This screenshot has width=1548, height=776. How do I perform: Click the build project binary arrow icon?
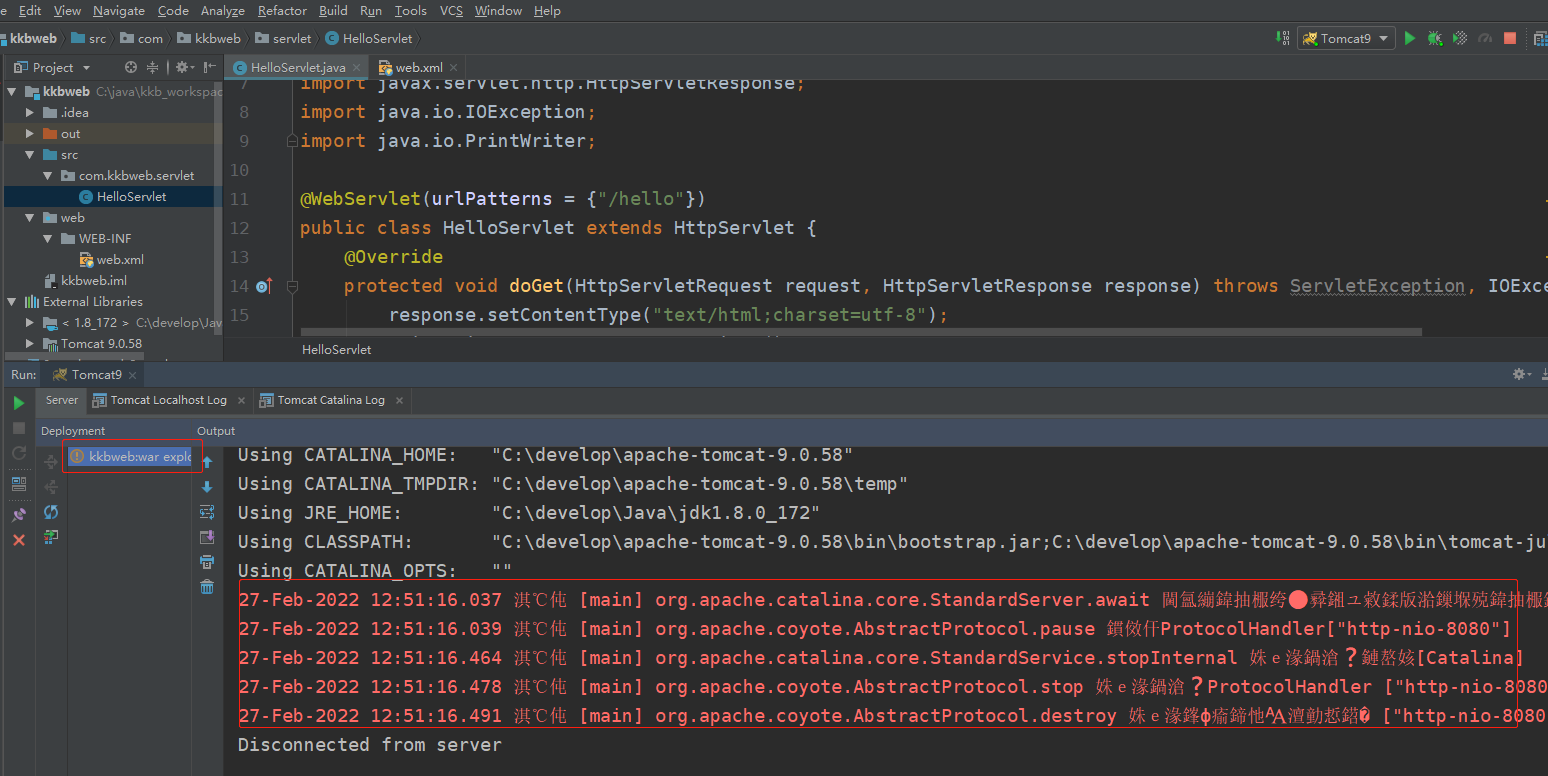[x=1283, y=38]
